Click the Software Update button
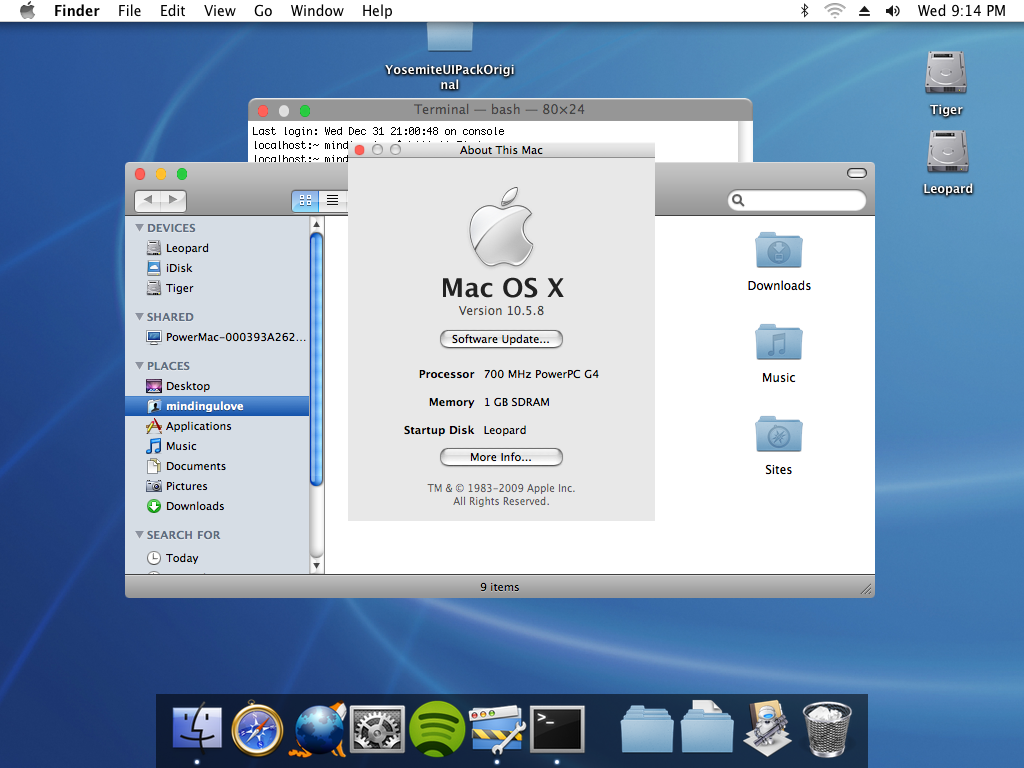Viewport: 1024px width, 768px height. (x=501, y=339)
